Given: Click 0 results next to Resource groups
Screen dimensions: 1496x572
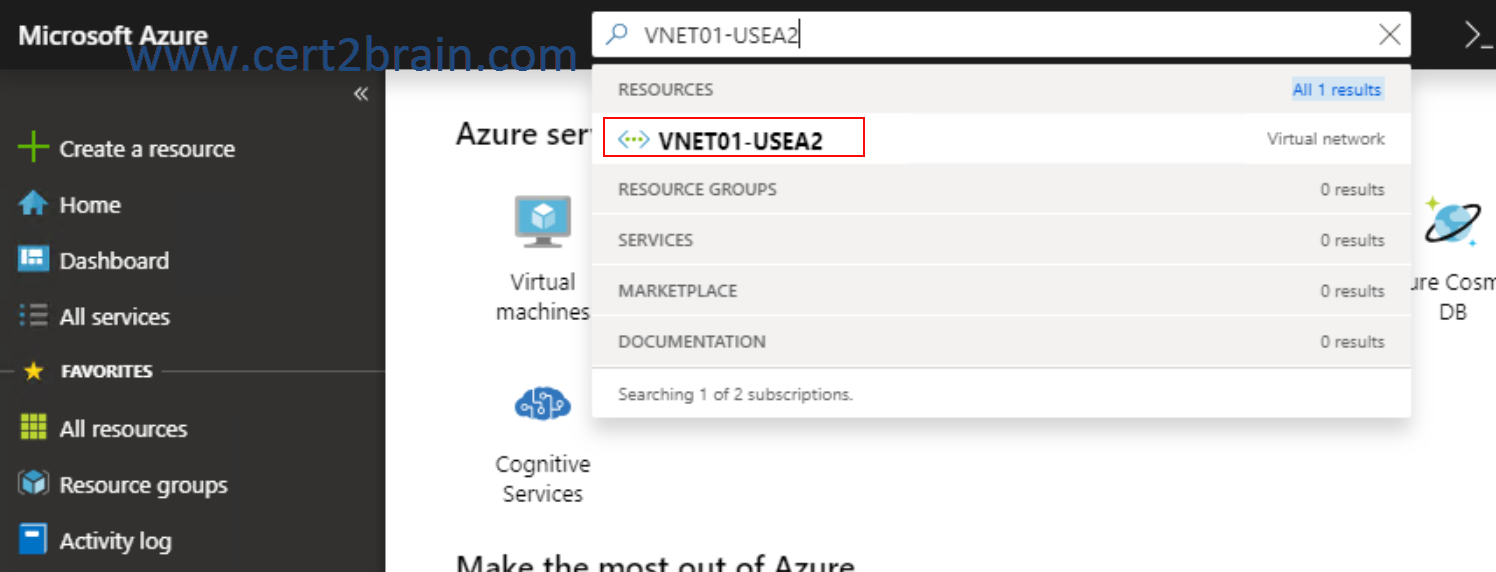Looking at the screenshot, I should [x=1352, y=189].
